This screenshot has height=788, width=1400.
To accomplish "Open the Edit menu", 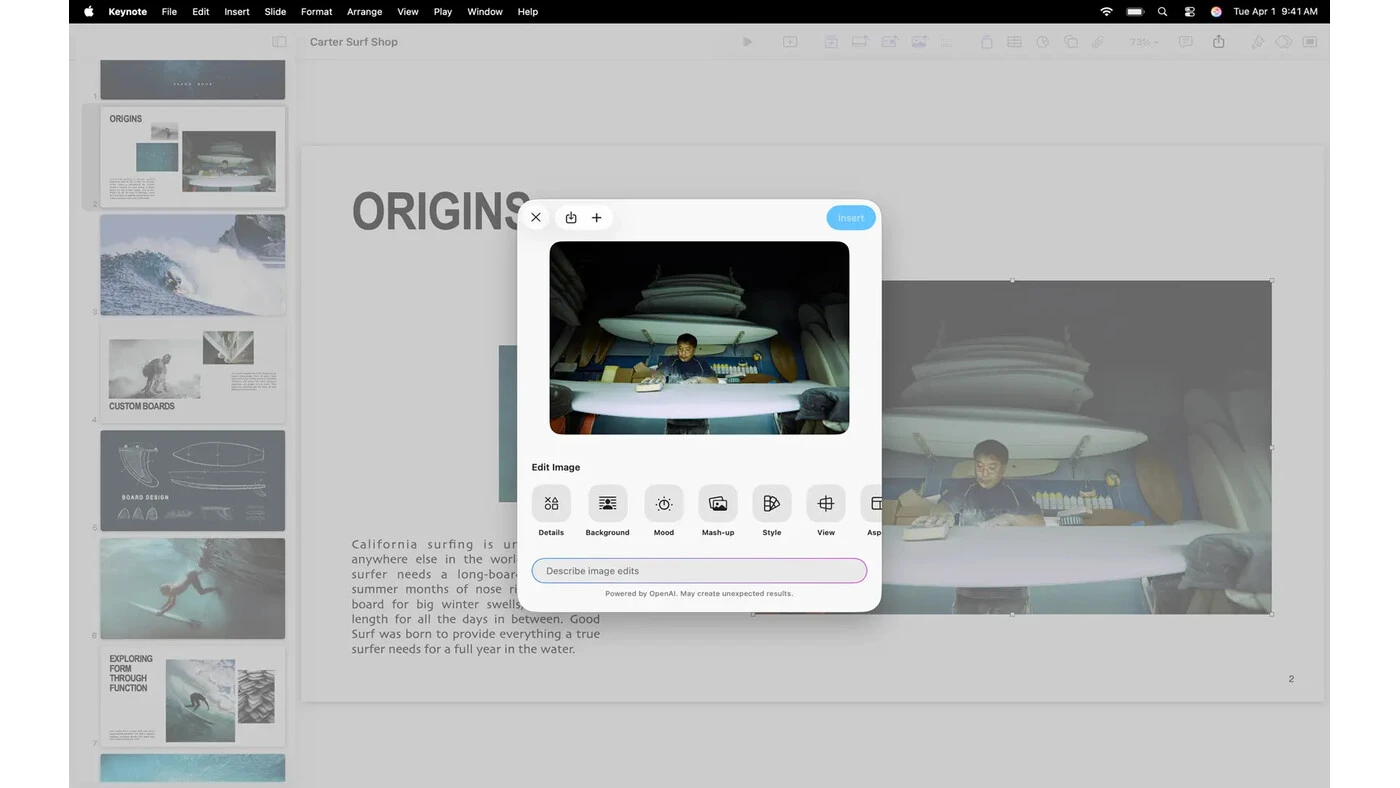I will pos(200,12).
